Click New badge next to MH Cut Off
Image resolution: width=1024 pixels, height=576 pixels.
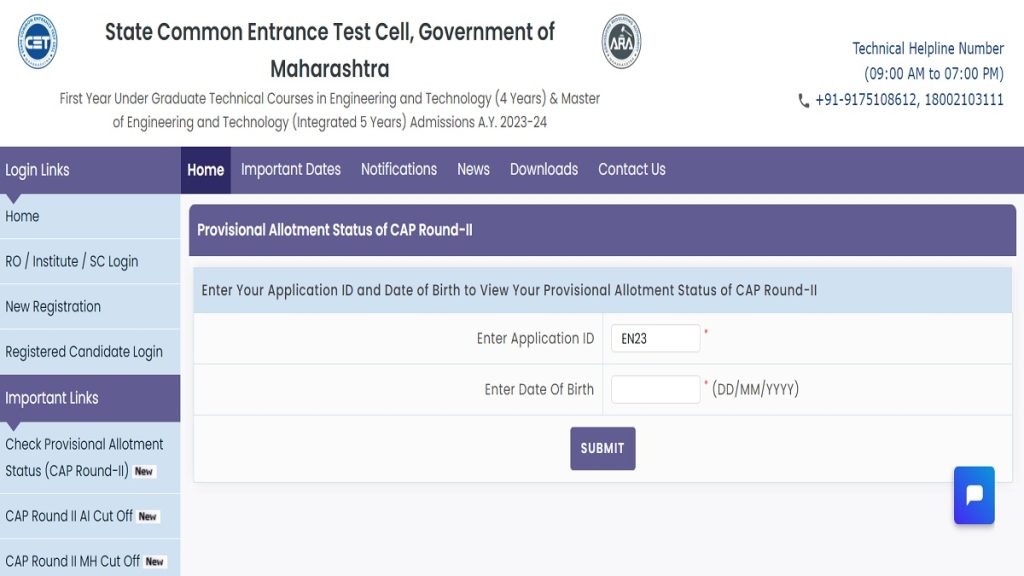point(155,562)
